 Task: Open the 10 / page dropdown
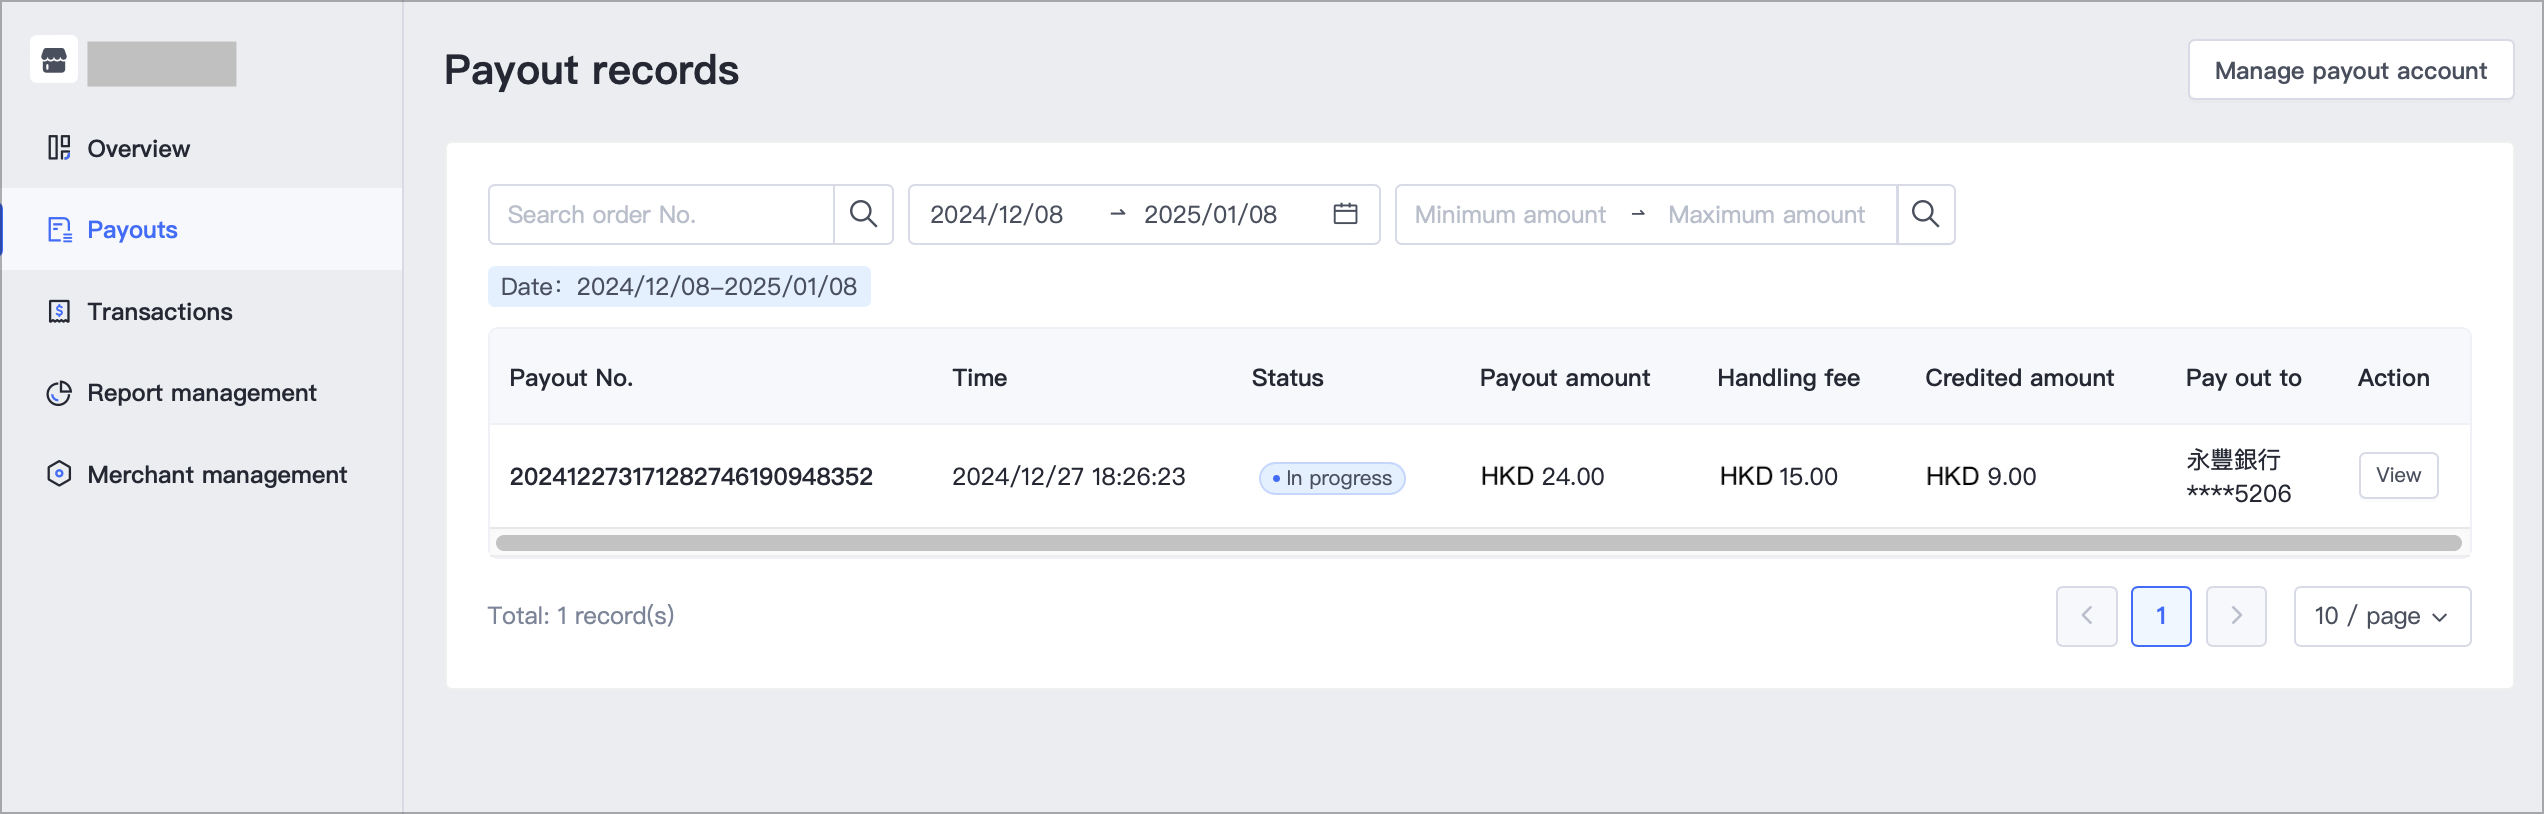click(x=2382, y=616)
